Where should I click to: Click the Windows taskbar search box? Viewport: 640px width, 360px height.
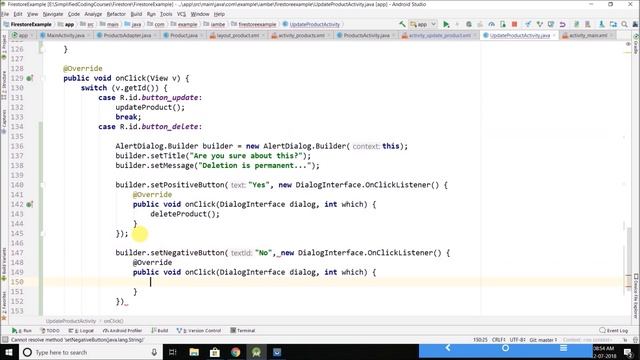click(91, 352)
